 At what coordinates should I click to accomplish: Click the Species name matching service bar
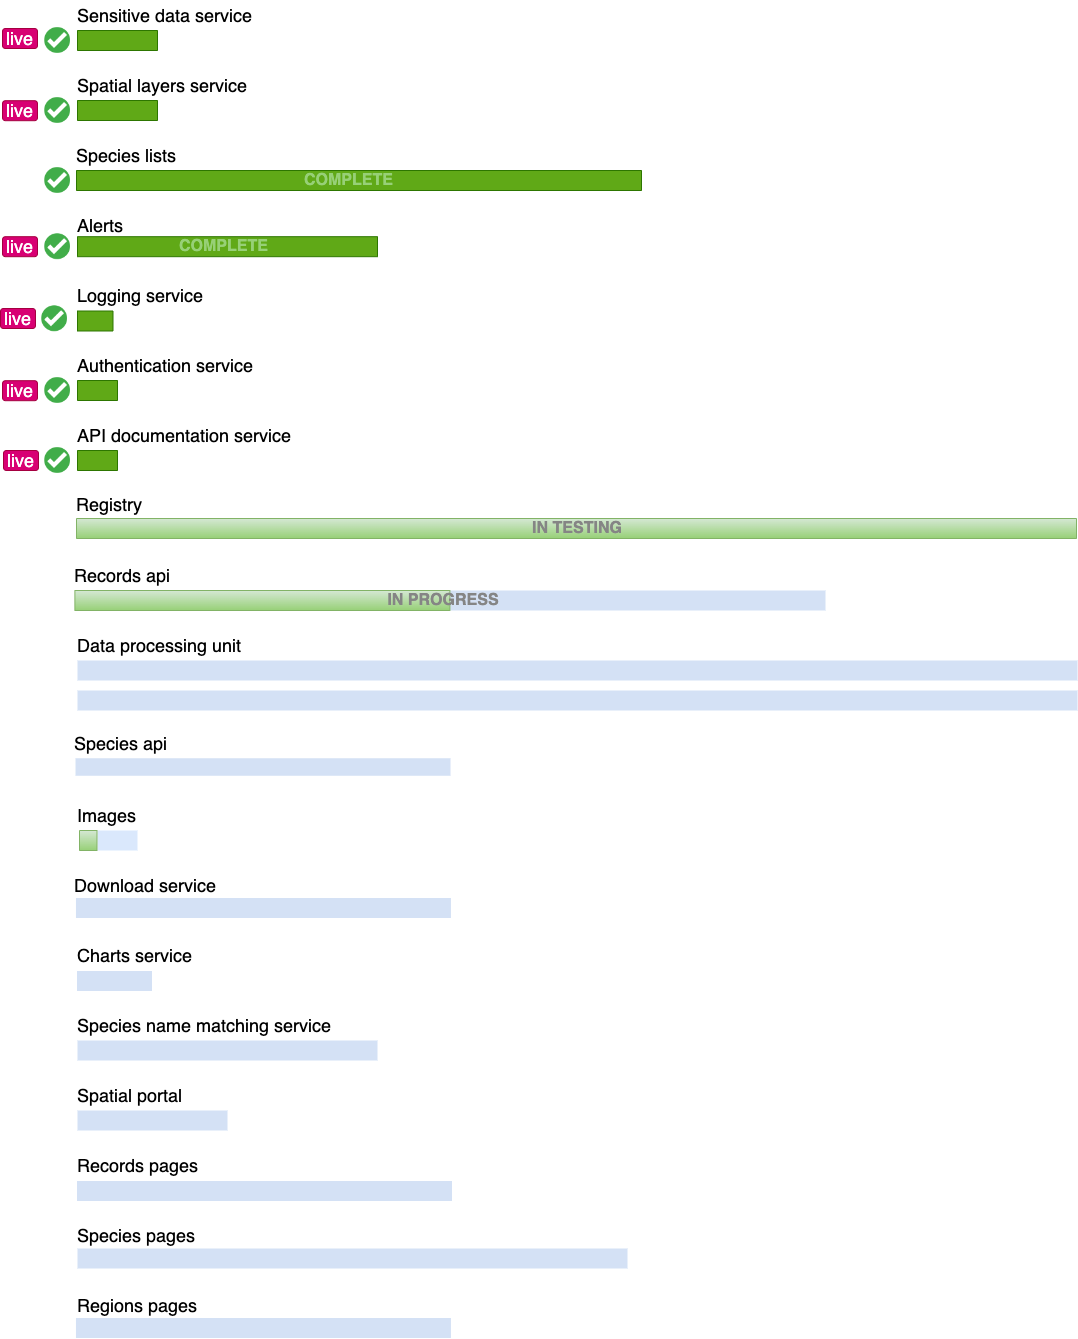tap(227, 1050)
